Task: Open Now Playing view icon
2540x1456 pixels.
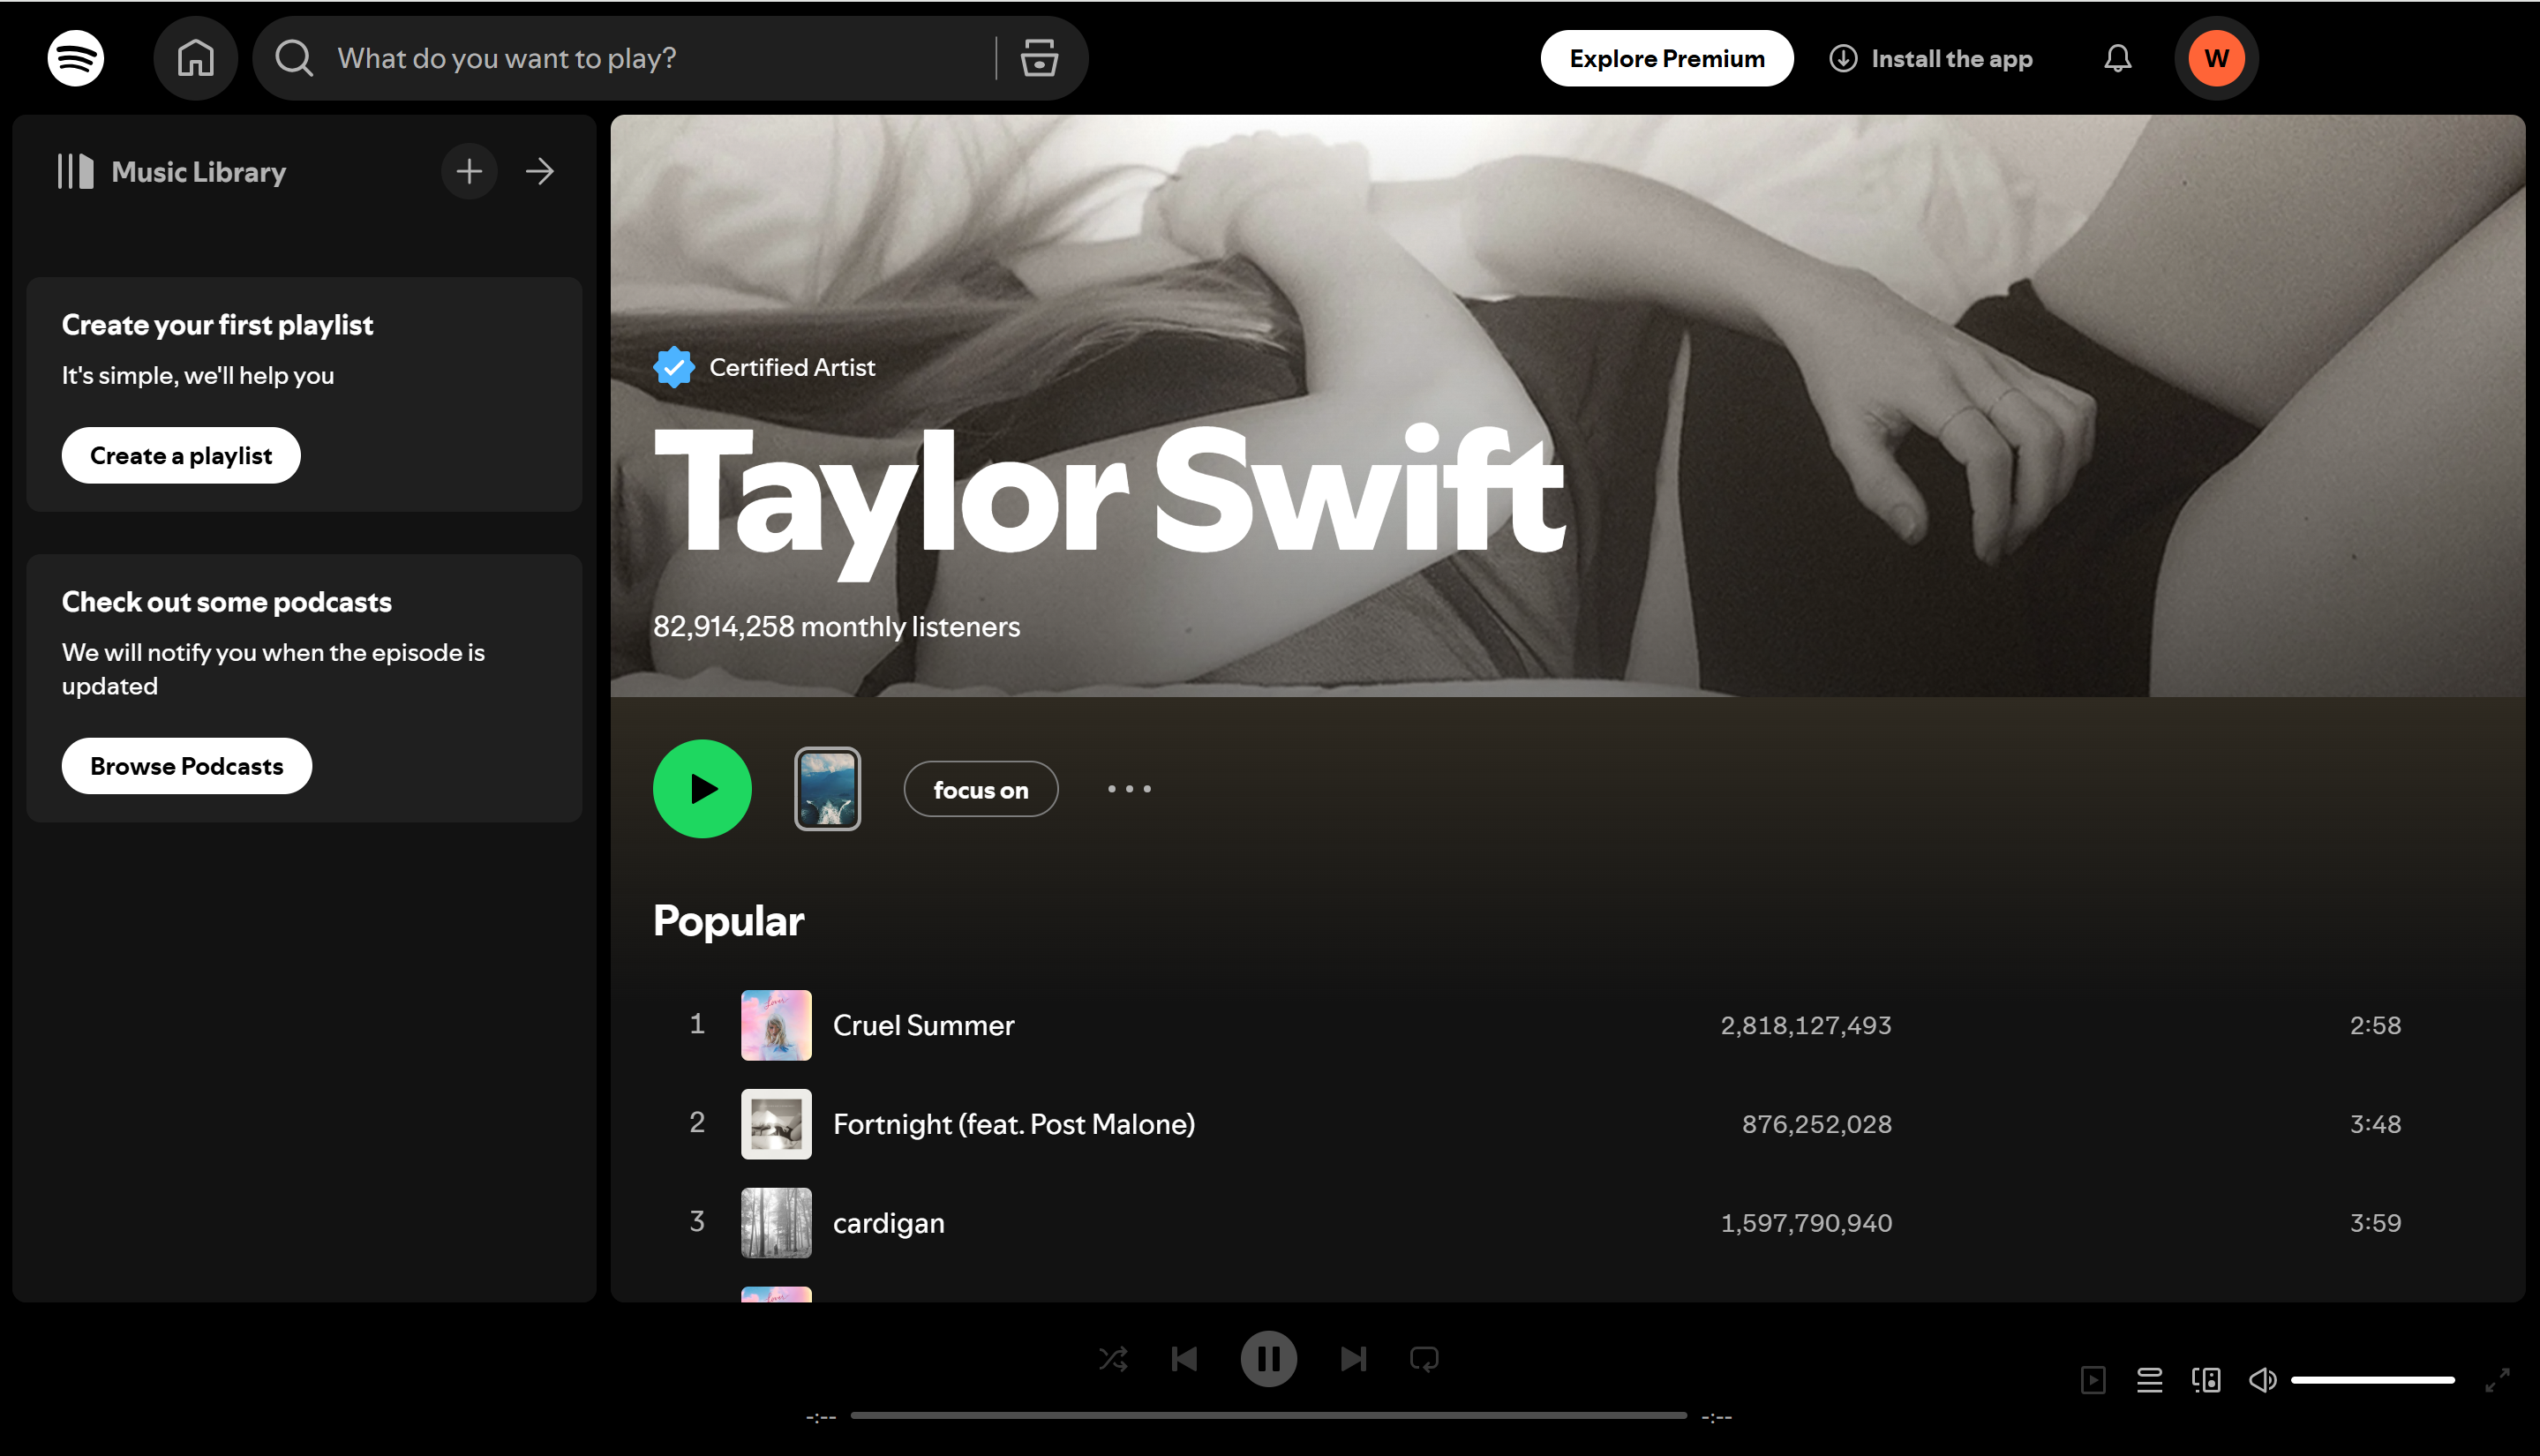Action: pyautogui.click(x=2093, y=1380)
